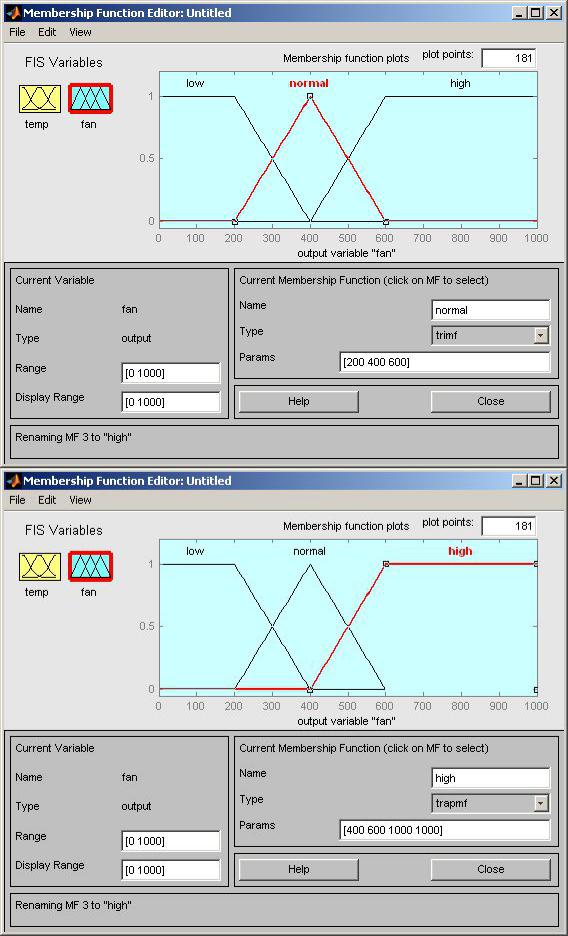Click the peak handle of the normal MF at 400
Viewport: 568px width, 936px height.
310,96
